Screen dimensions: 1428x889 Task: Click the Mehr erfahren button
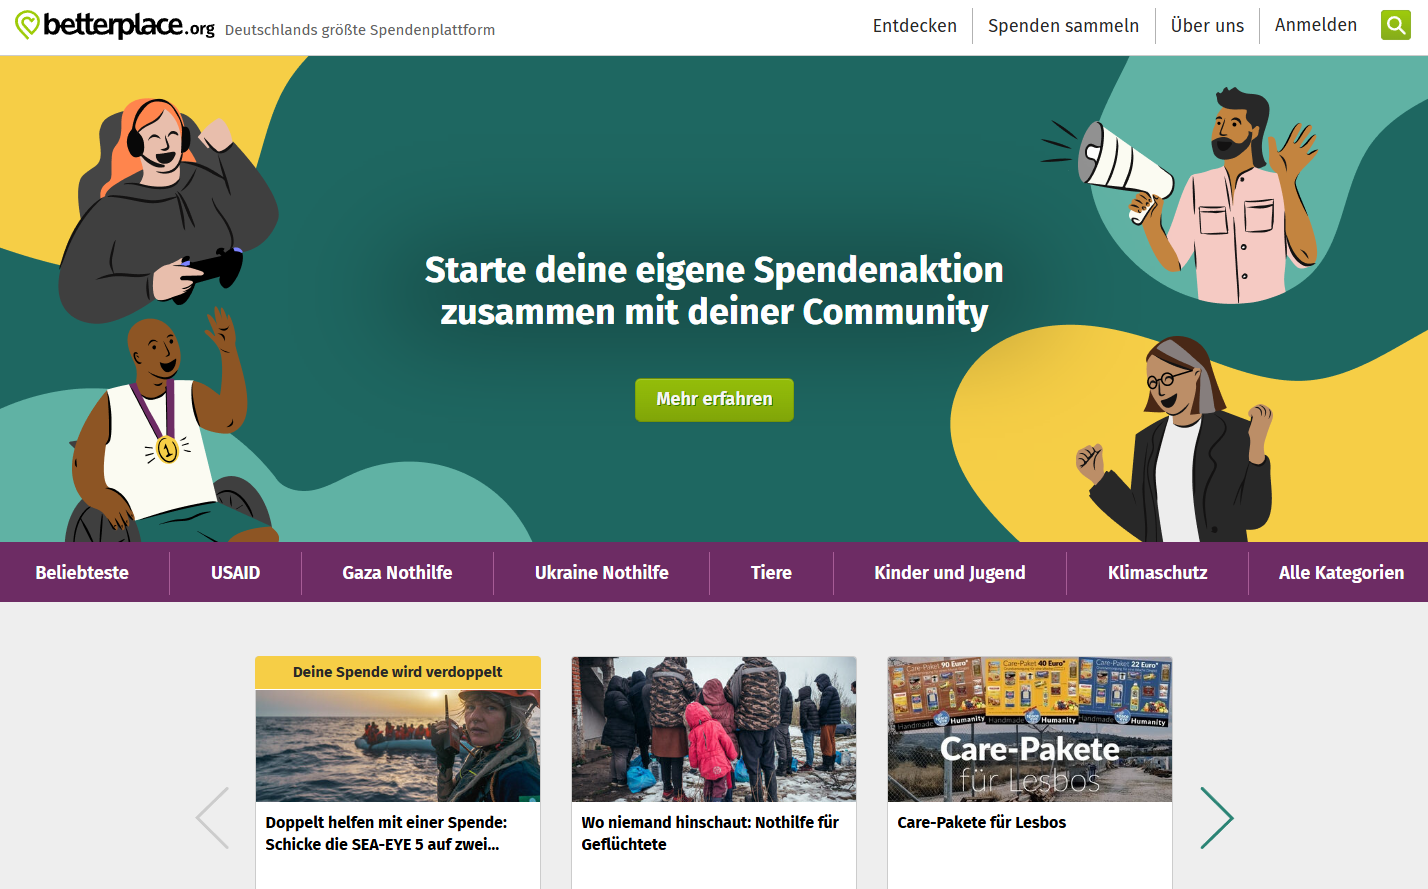[x=714, y=399]
